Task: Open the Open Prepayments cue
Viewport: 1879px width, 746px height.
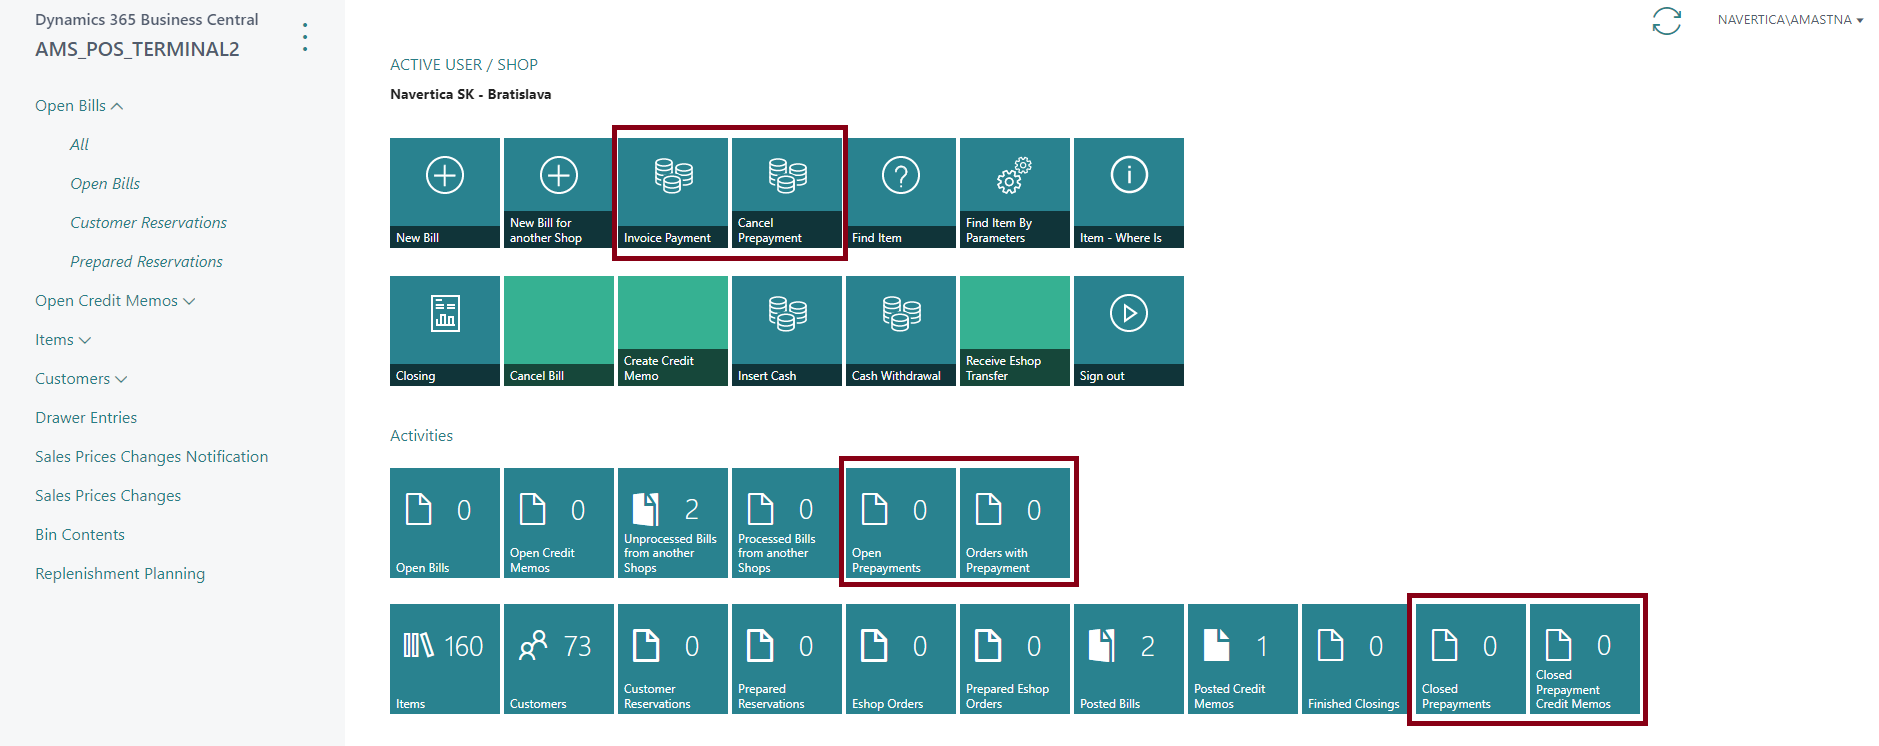Action: point(901,523)
